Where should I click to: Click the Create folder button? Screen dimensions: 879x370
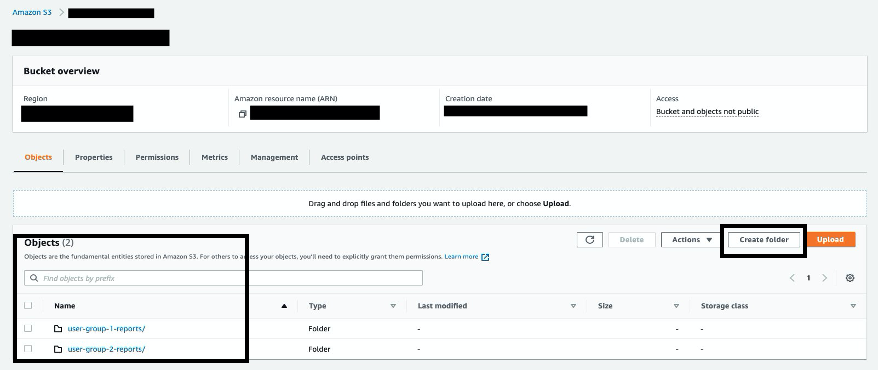coord(764,240)
